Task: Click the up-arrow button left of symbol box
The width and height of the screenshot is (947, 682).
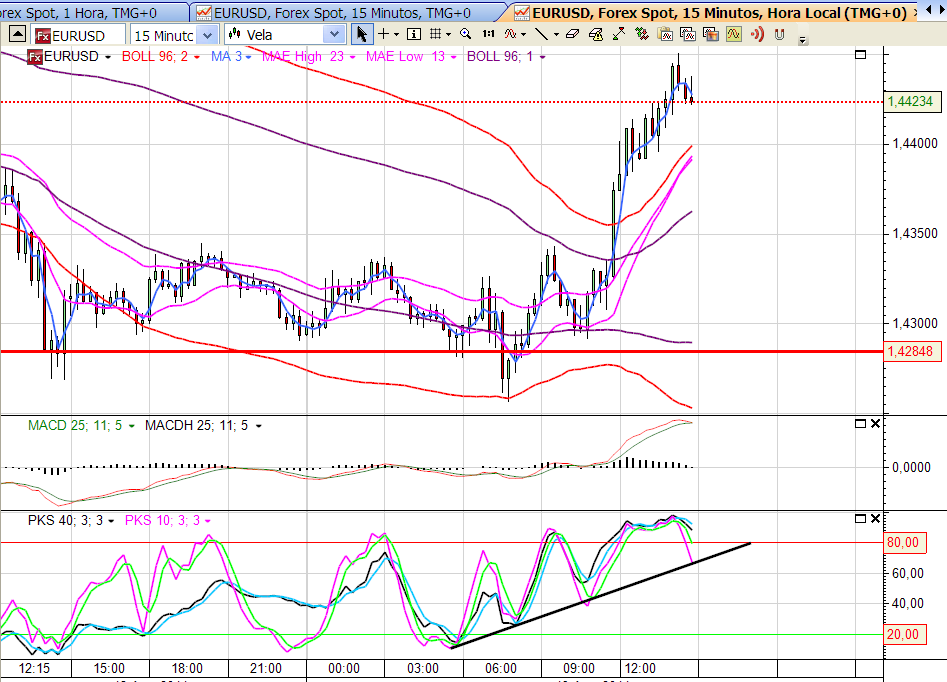Action: point(18,34)
